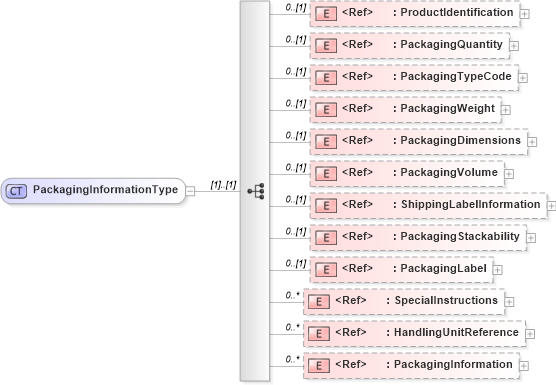Expand the PackagingDimensions element
This screenshot has width=556, height=385.
tap(532, 142)
